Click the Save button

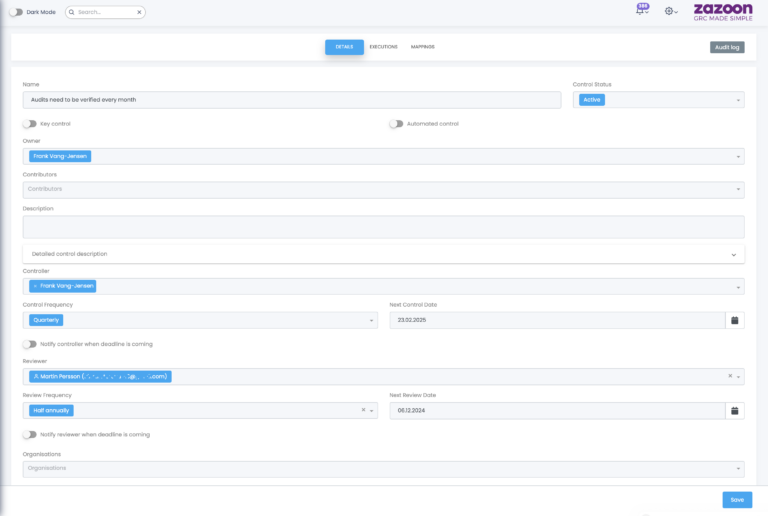click(x=737, y=499)
